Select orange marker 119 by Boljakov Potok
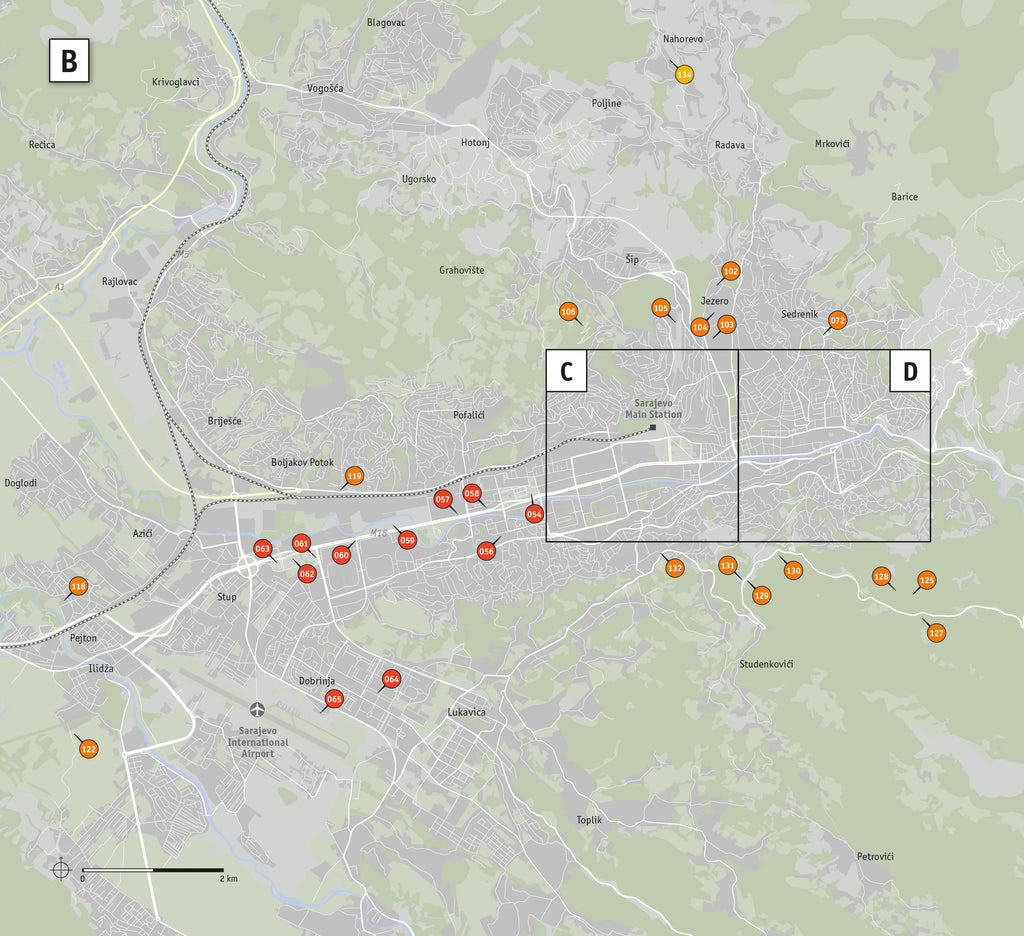Viewport: 1024px width, 936px height. 354,476
